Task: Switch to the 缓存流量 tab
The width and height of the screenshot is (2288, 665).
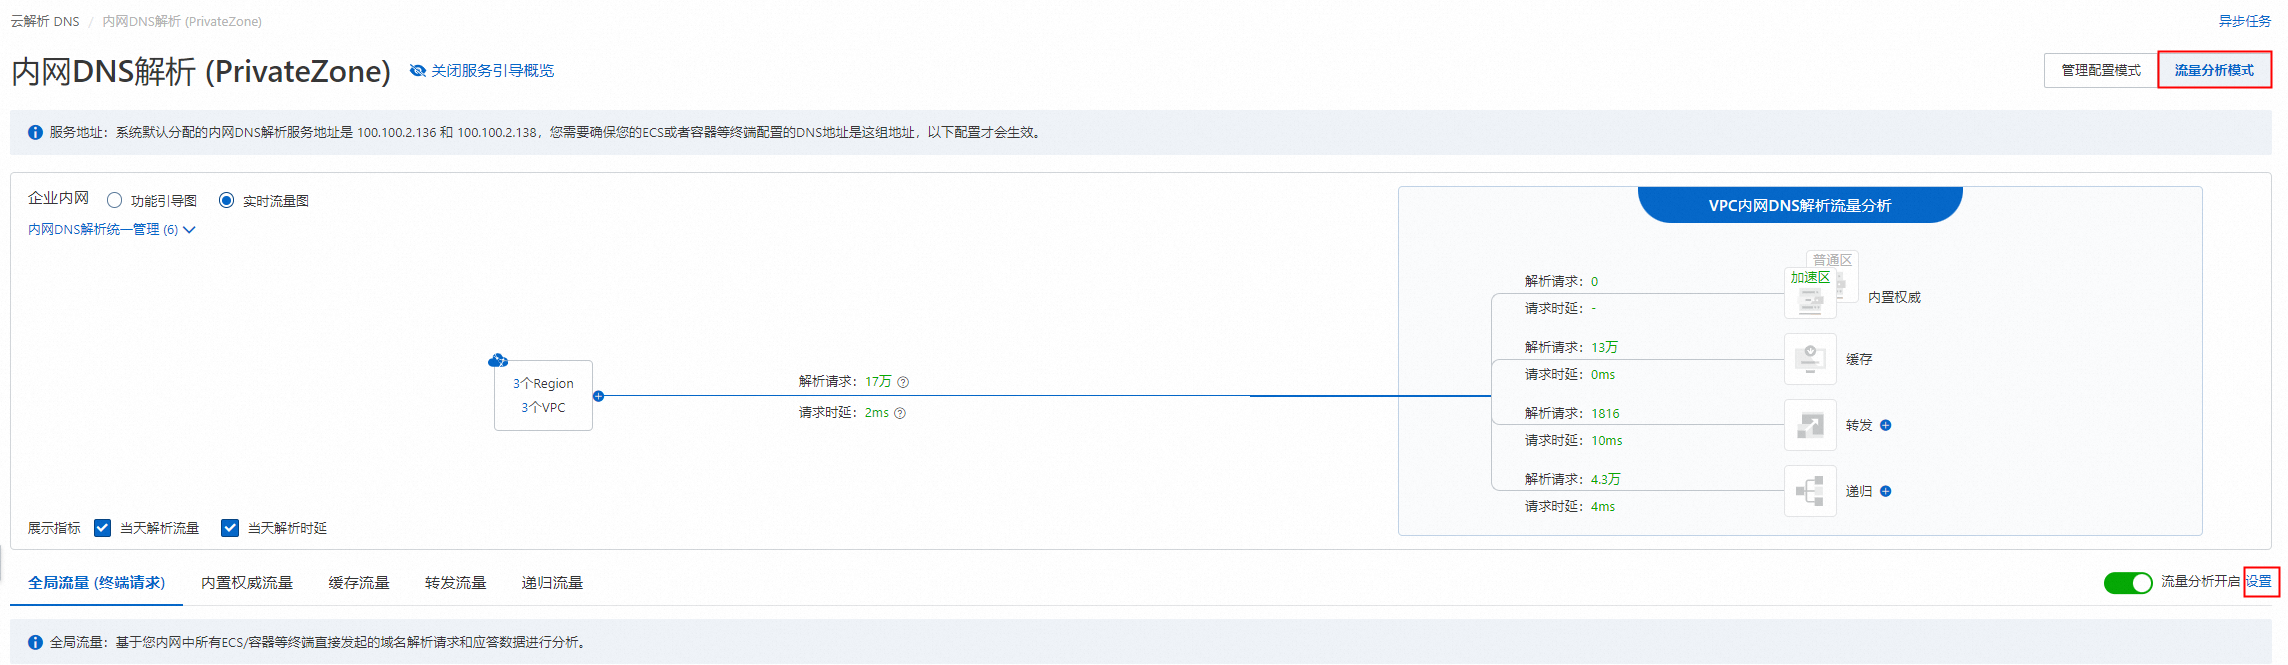Action: 359,582
